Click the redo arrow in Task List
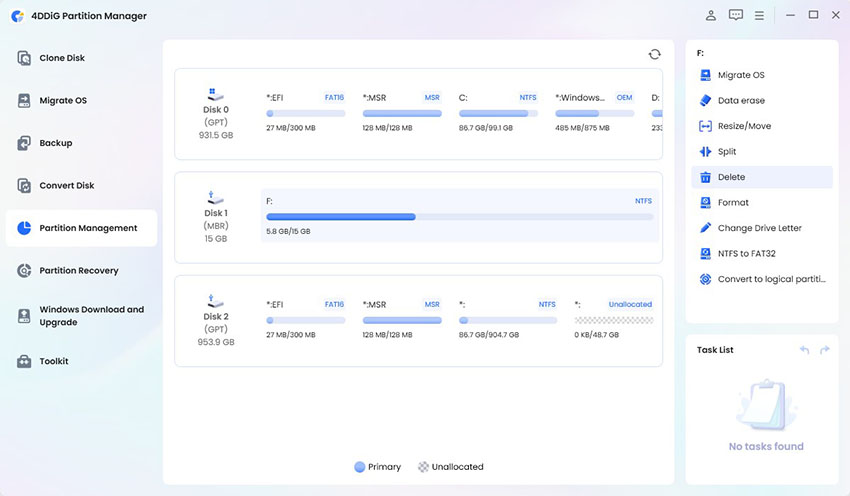The height and width of the screenshot is (496, 850). click(824, 350)
